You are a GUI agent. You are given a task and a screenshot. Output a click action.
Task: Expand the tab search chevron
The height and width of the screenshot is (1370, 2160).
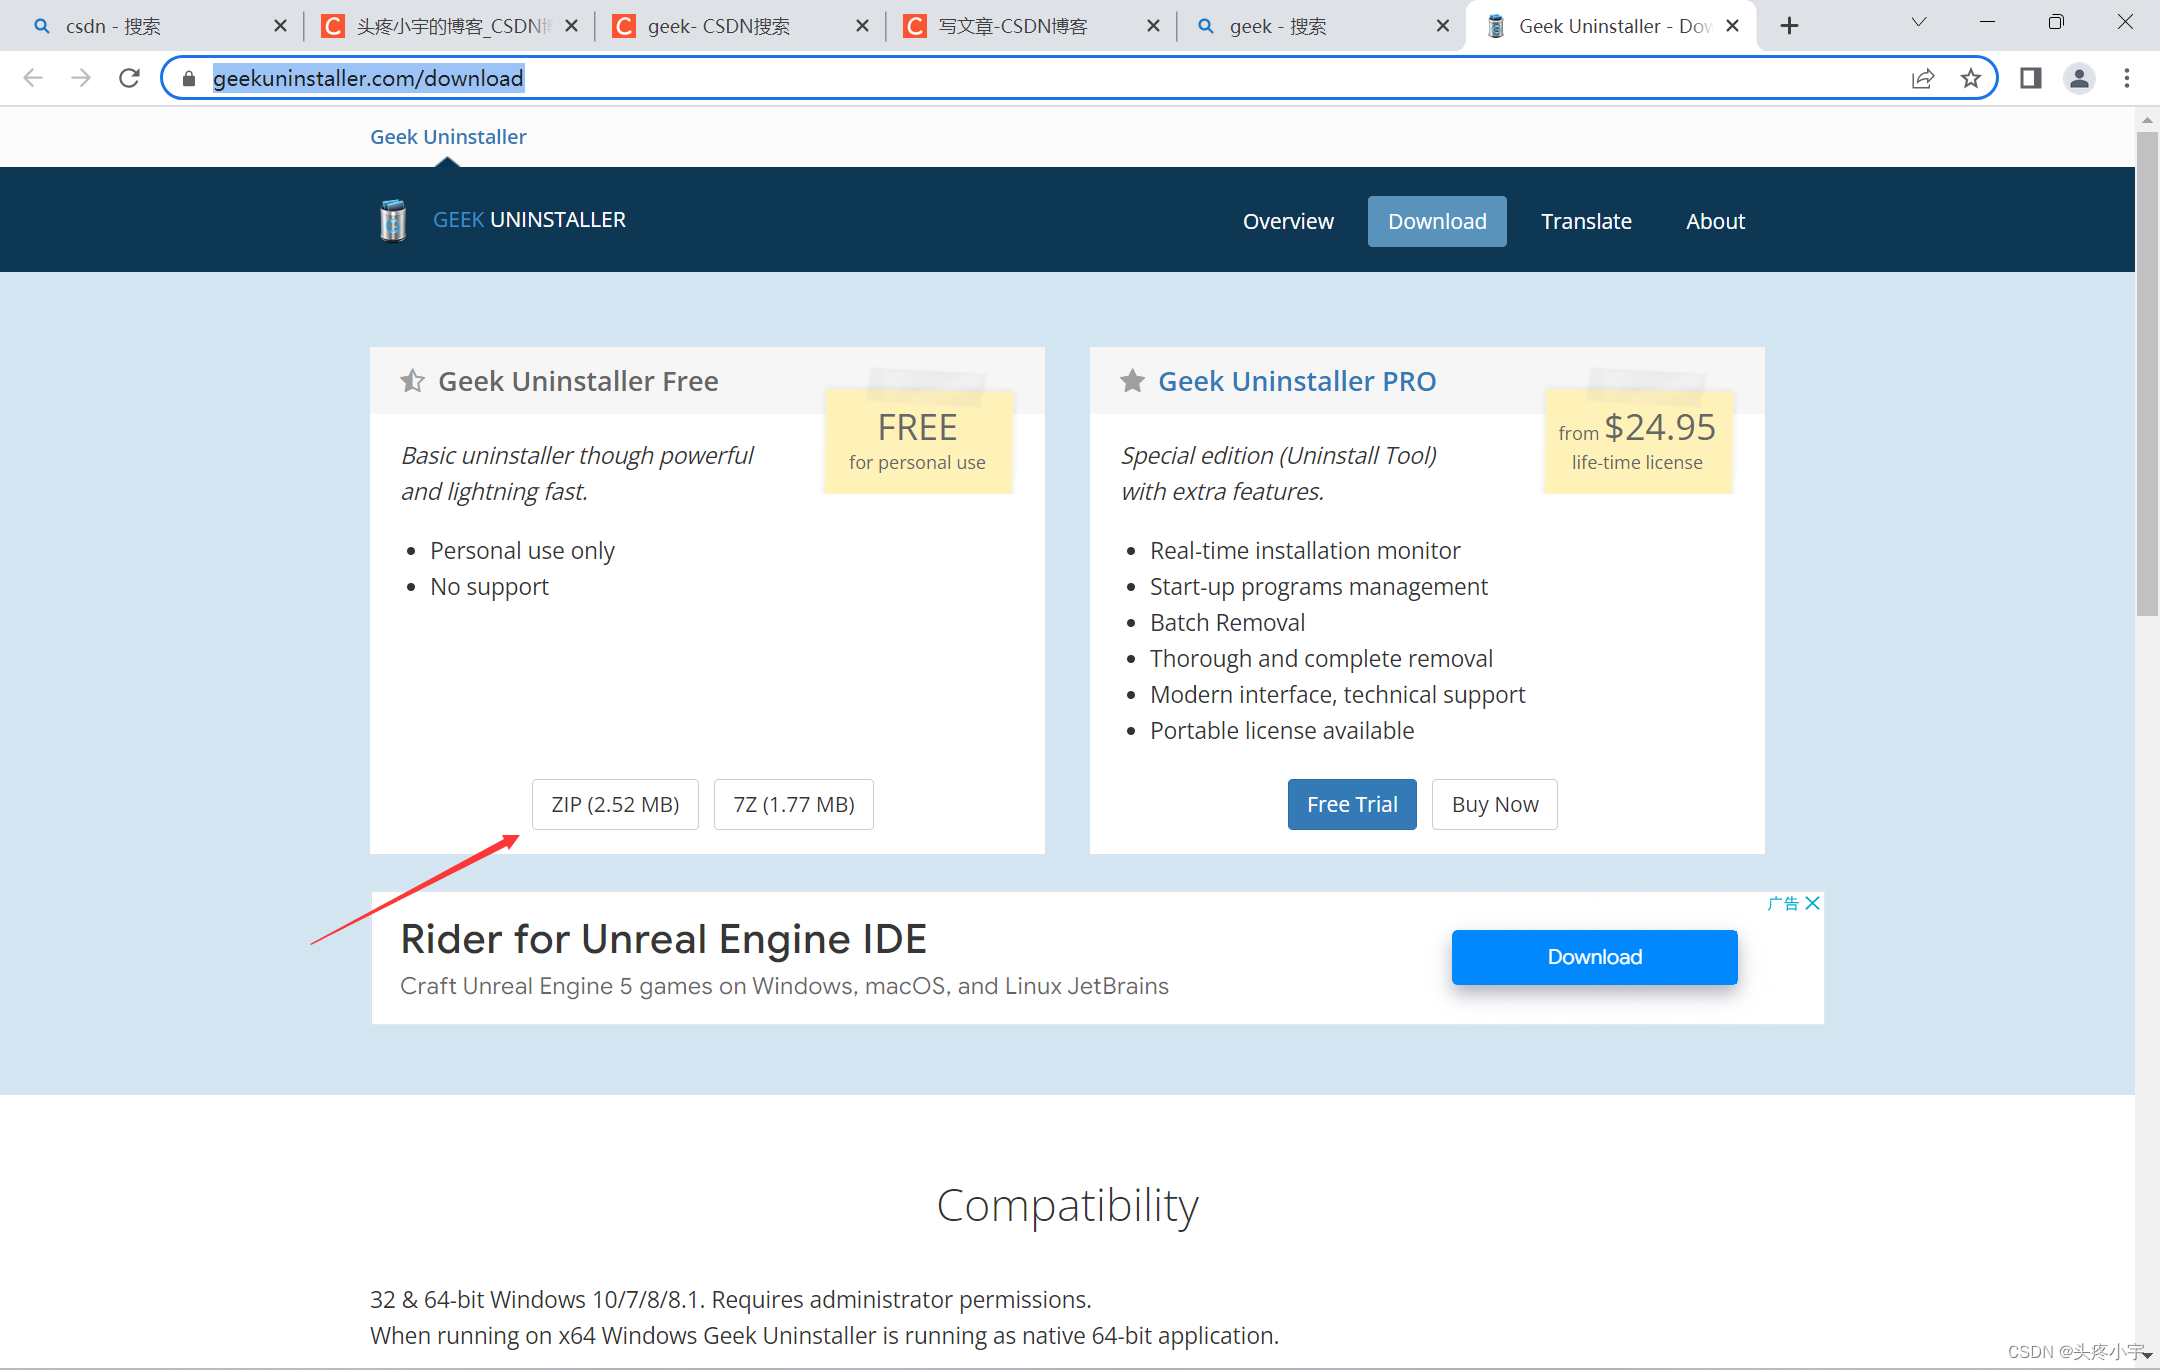(x=1918, y=23)
